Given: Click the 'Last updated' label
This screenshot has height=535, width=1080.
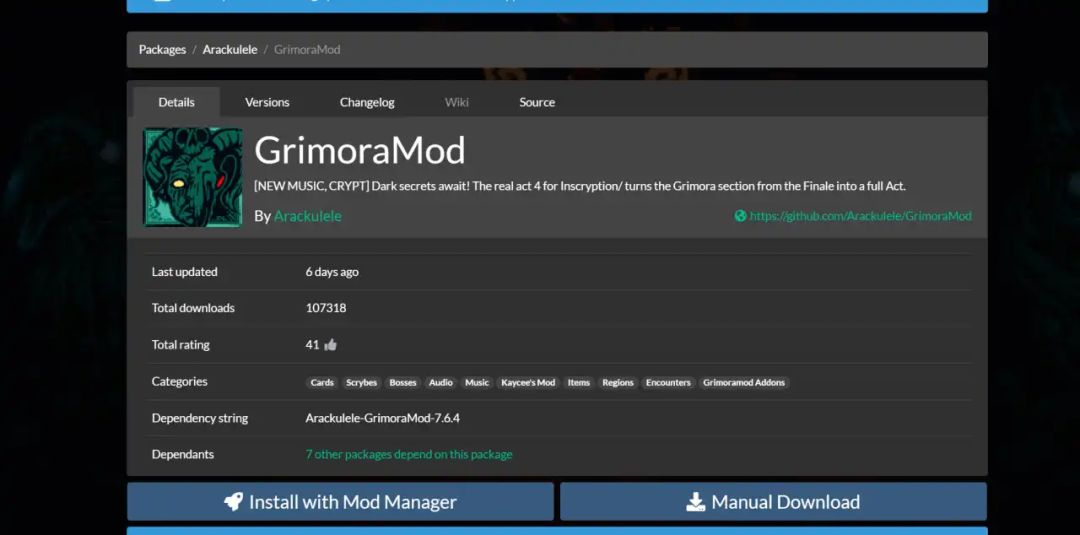Looking at the screenshot, I should coord(185,272).
